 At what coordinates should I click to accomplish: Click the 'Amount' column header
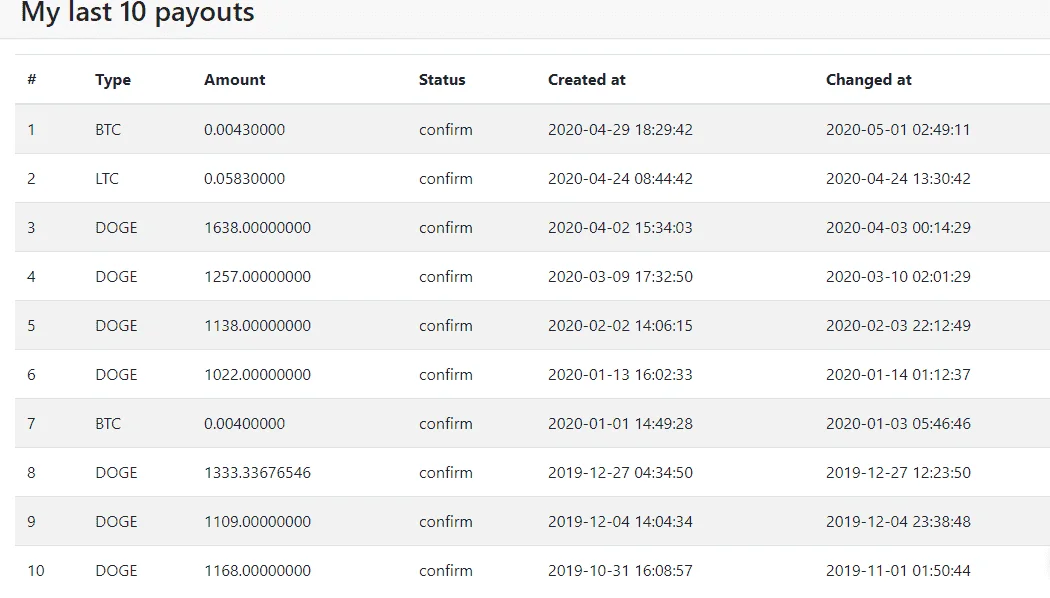click(x=234, y=80)
